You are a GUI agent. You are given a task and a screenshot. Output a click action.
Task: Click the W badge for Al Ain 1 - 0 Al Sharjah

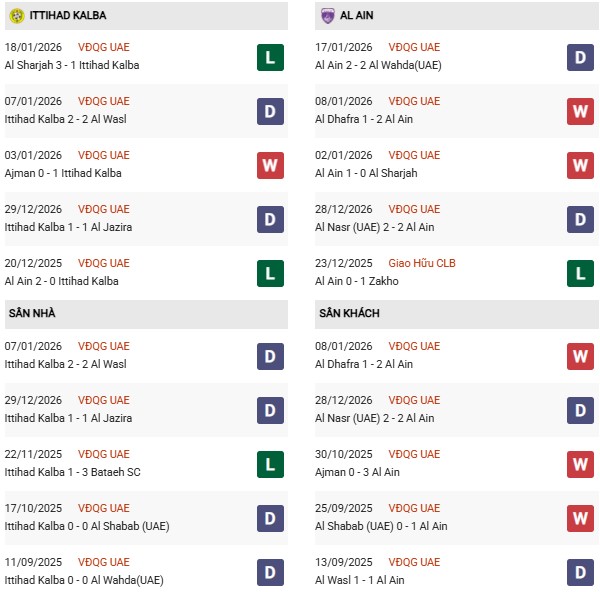[581, 165]
